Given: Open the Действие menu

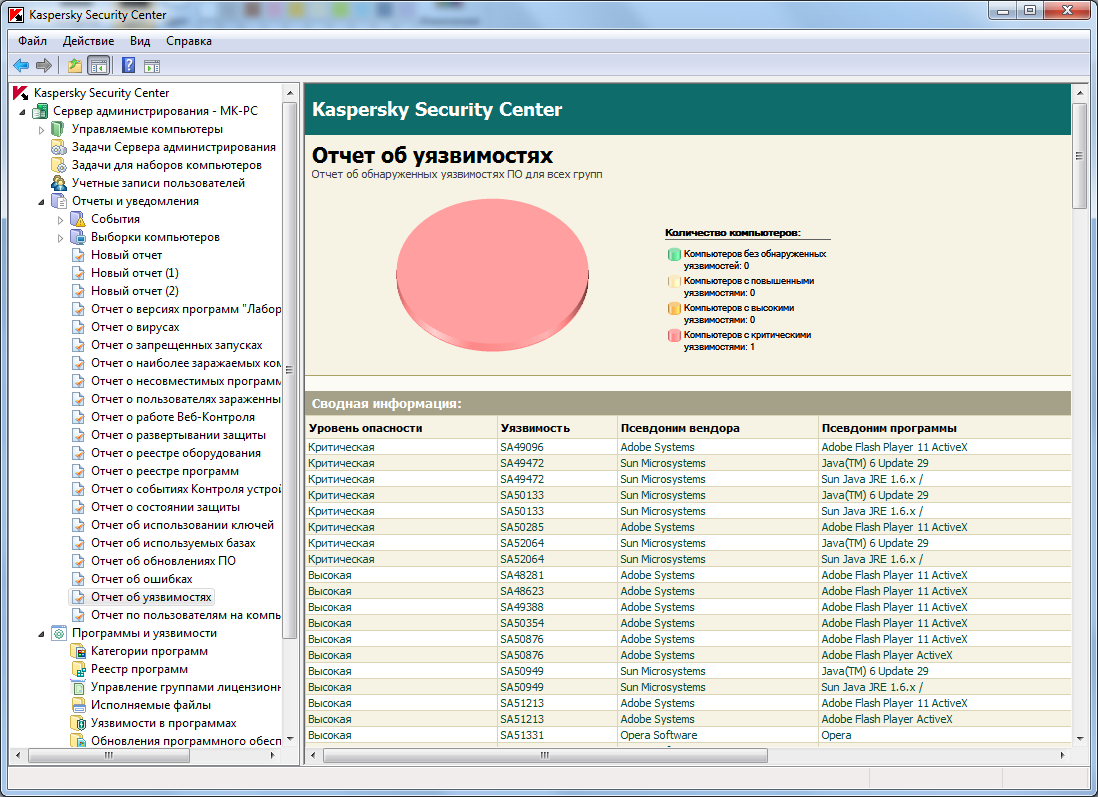Looking at the screenshot, I should coord(88,41).
